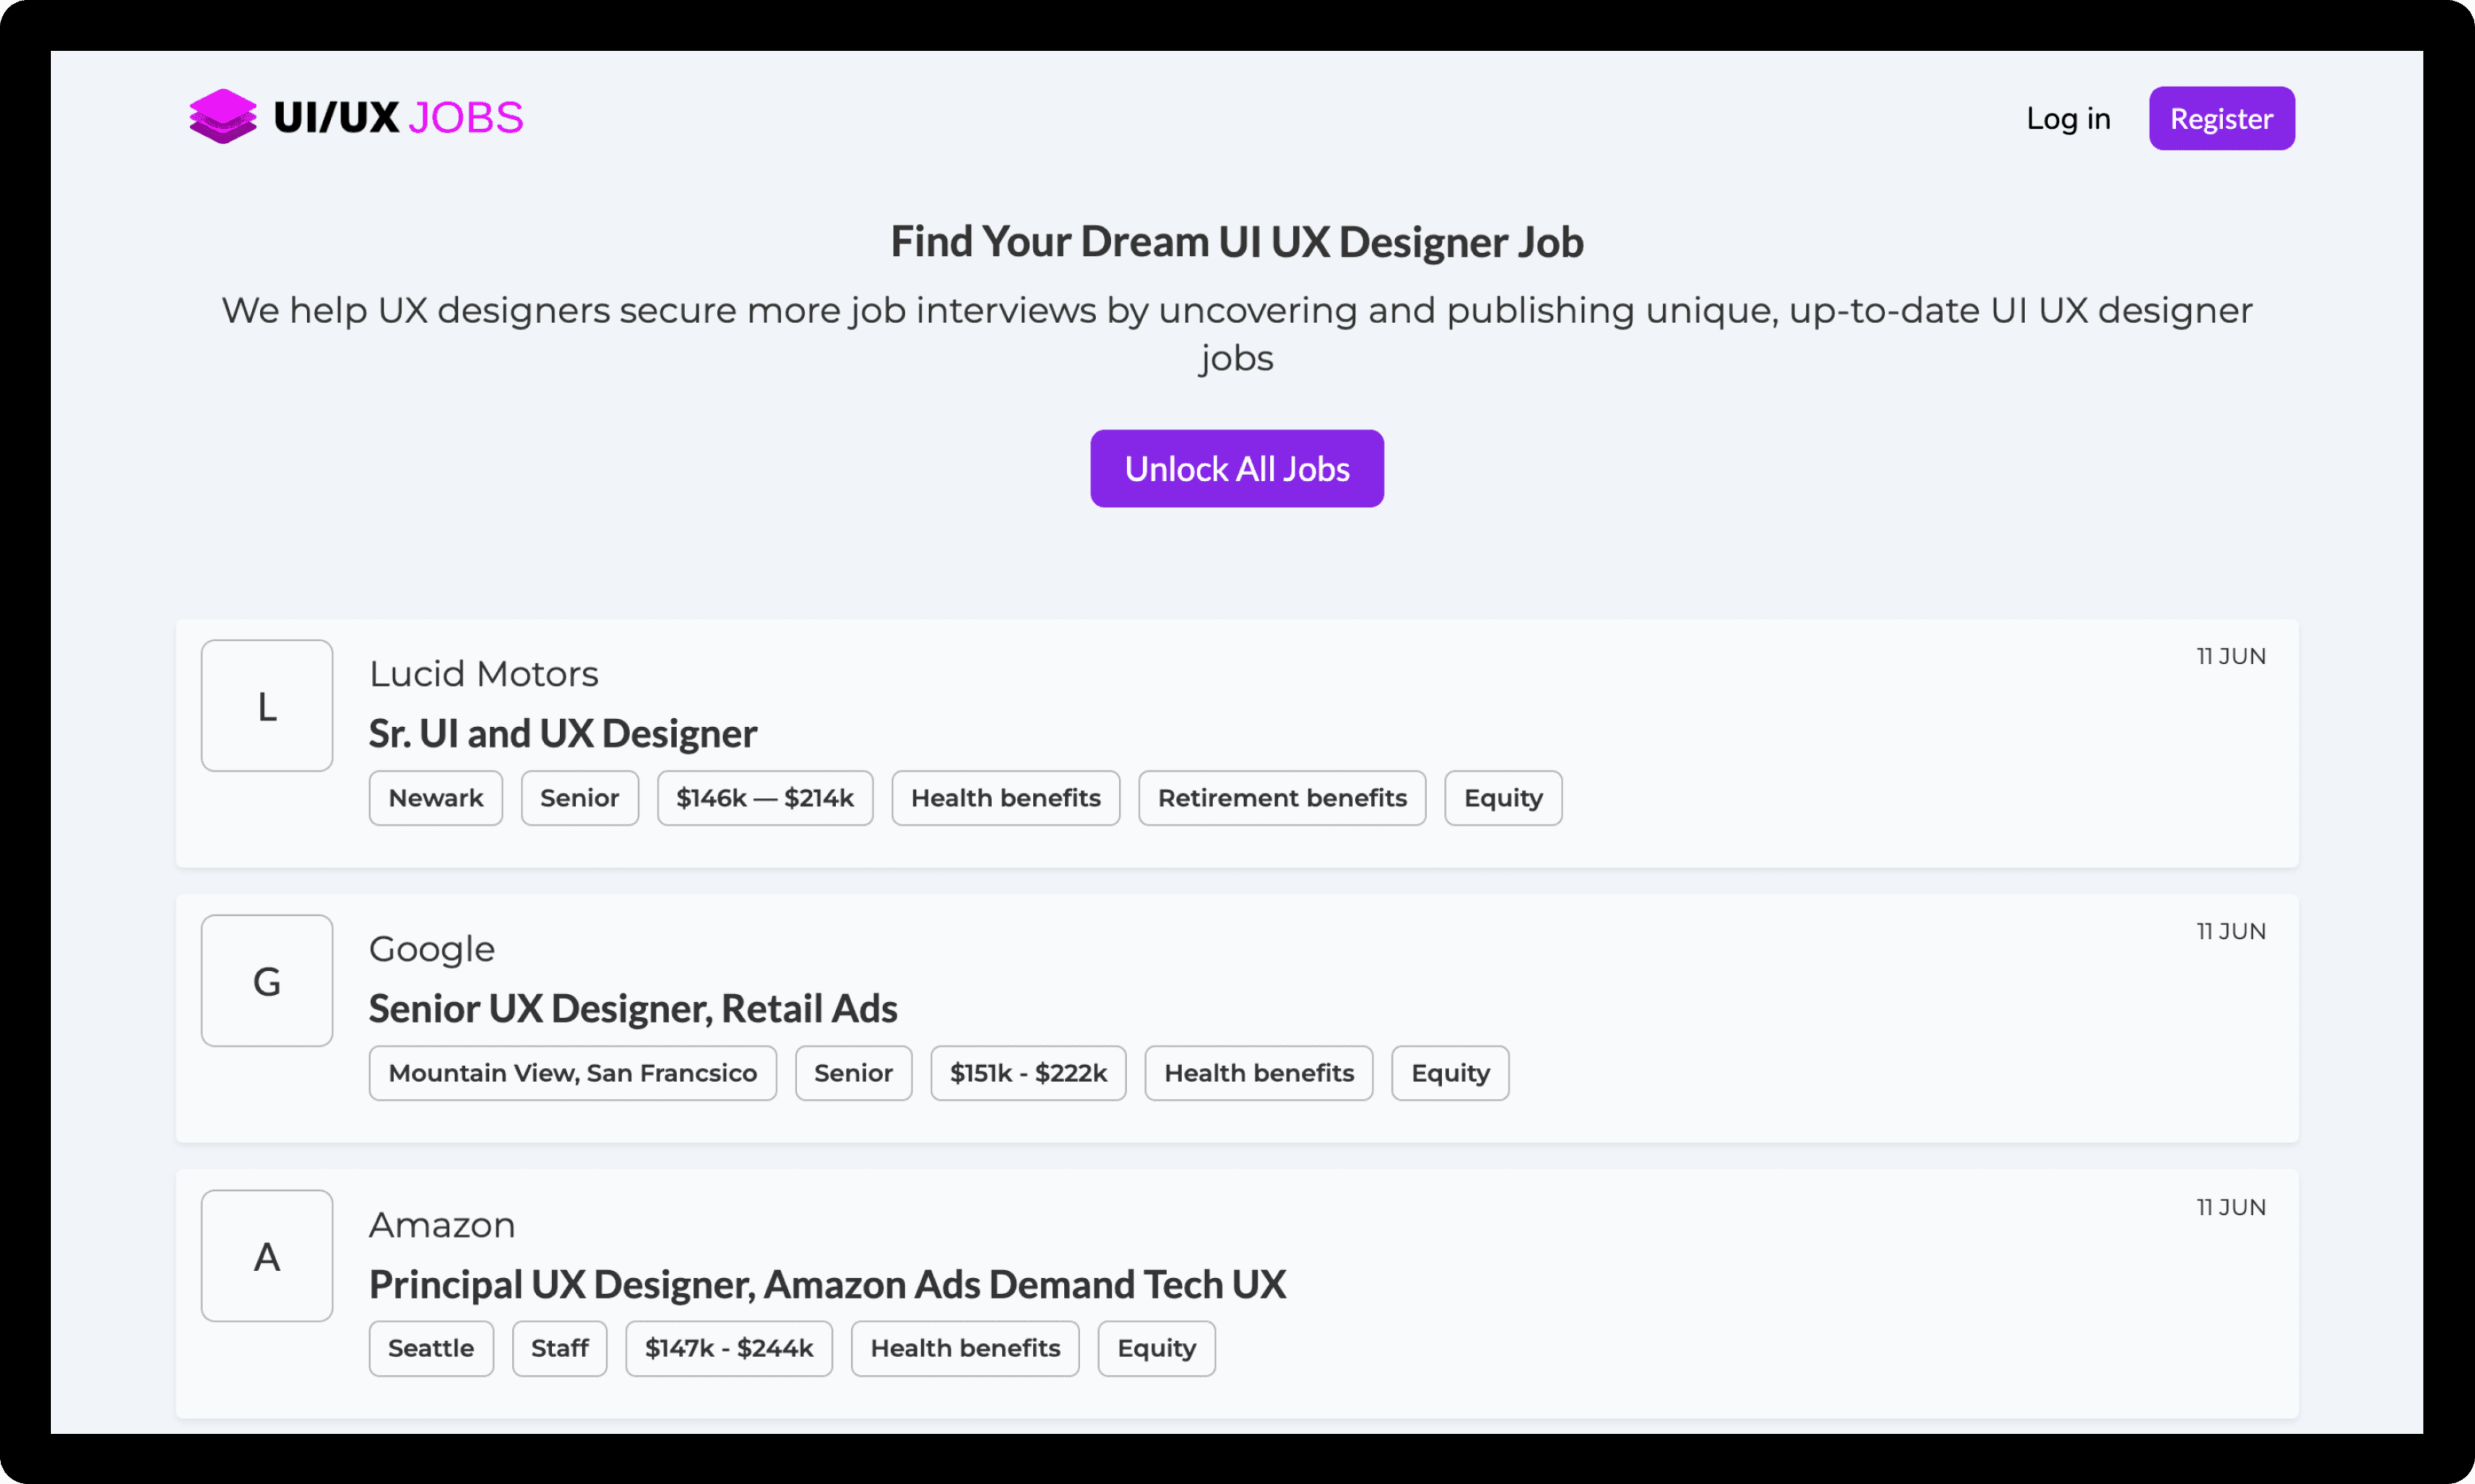Select the Seattle location tag
Image resolution: width=2475 pixels, height=1484 pixels.
click(431, 1348)
